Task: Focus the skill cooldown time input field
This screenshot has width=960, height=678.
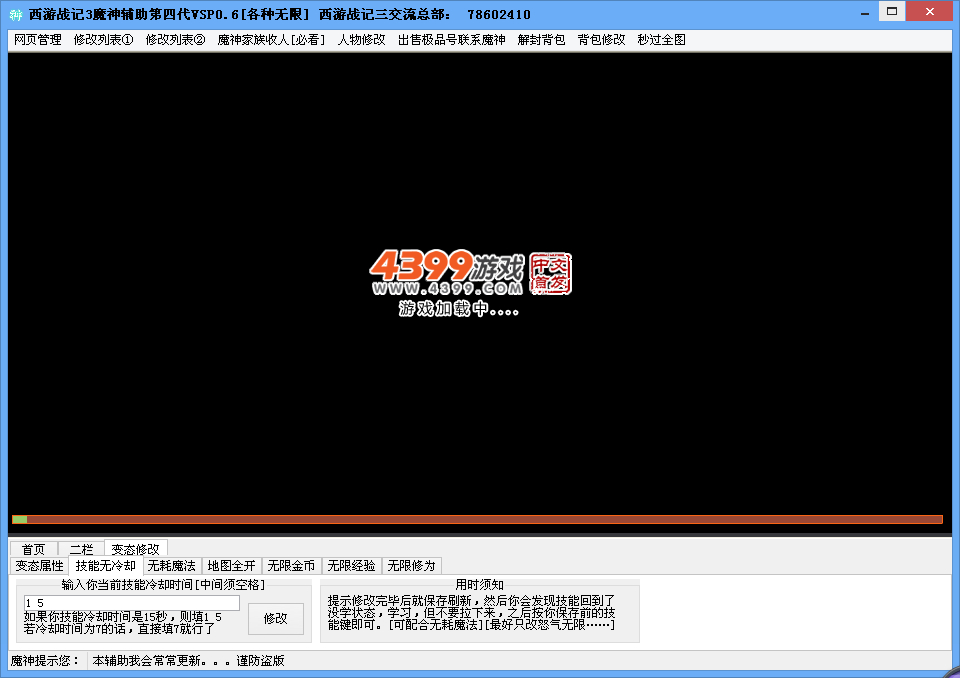Action: pyautogui.click(x=132, y=603)
